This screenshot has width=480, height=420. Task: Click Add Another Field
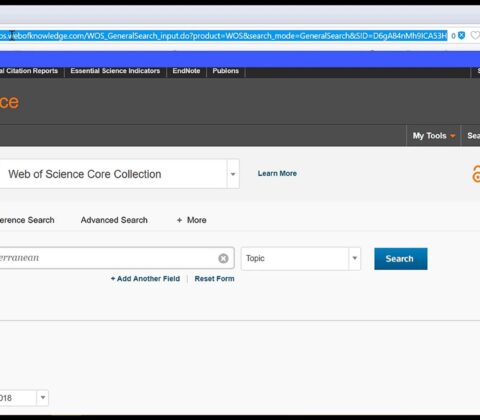145,279
